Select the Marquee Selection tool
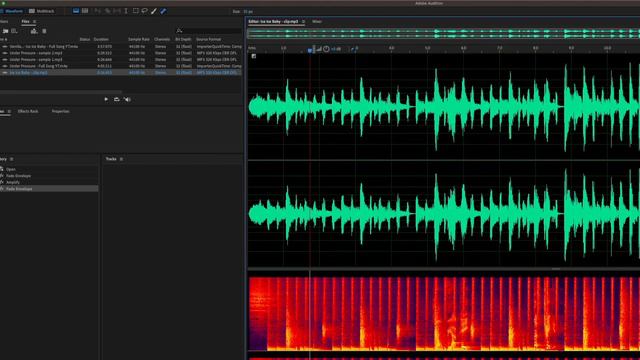 (136, 11)
